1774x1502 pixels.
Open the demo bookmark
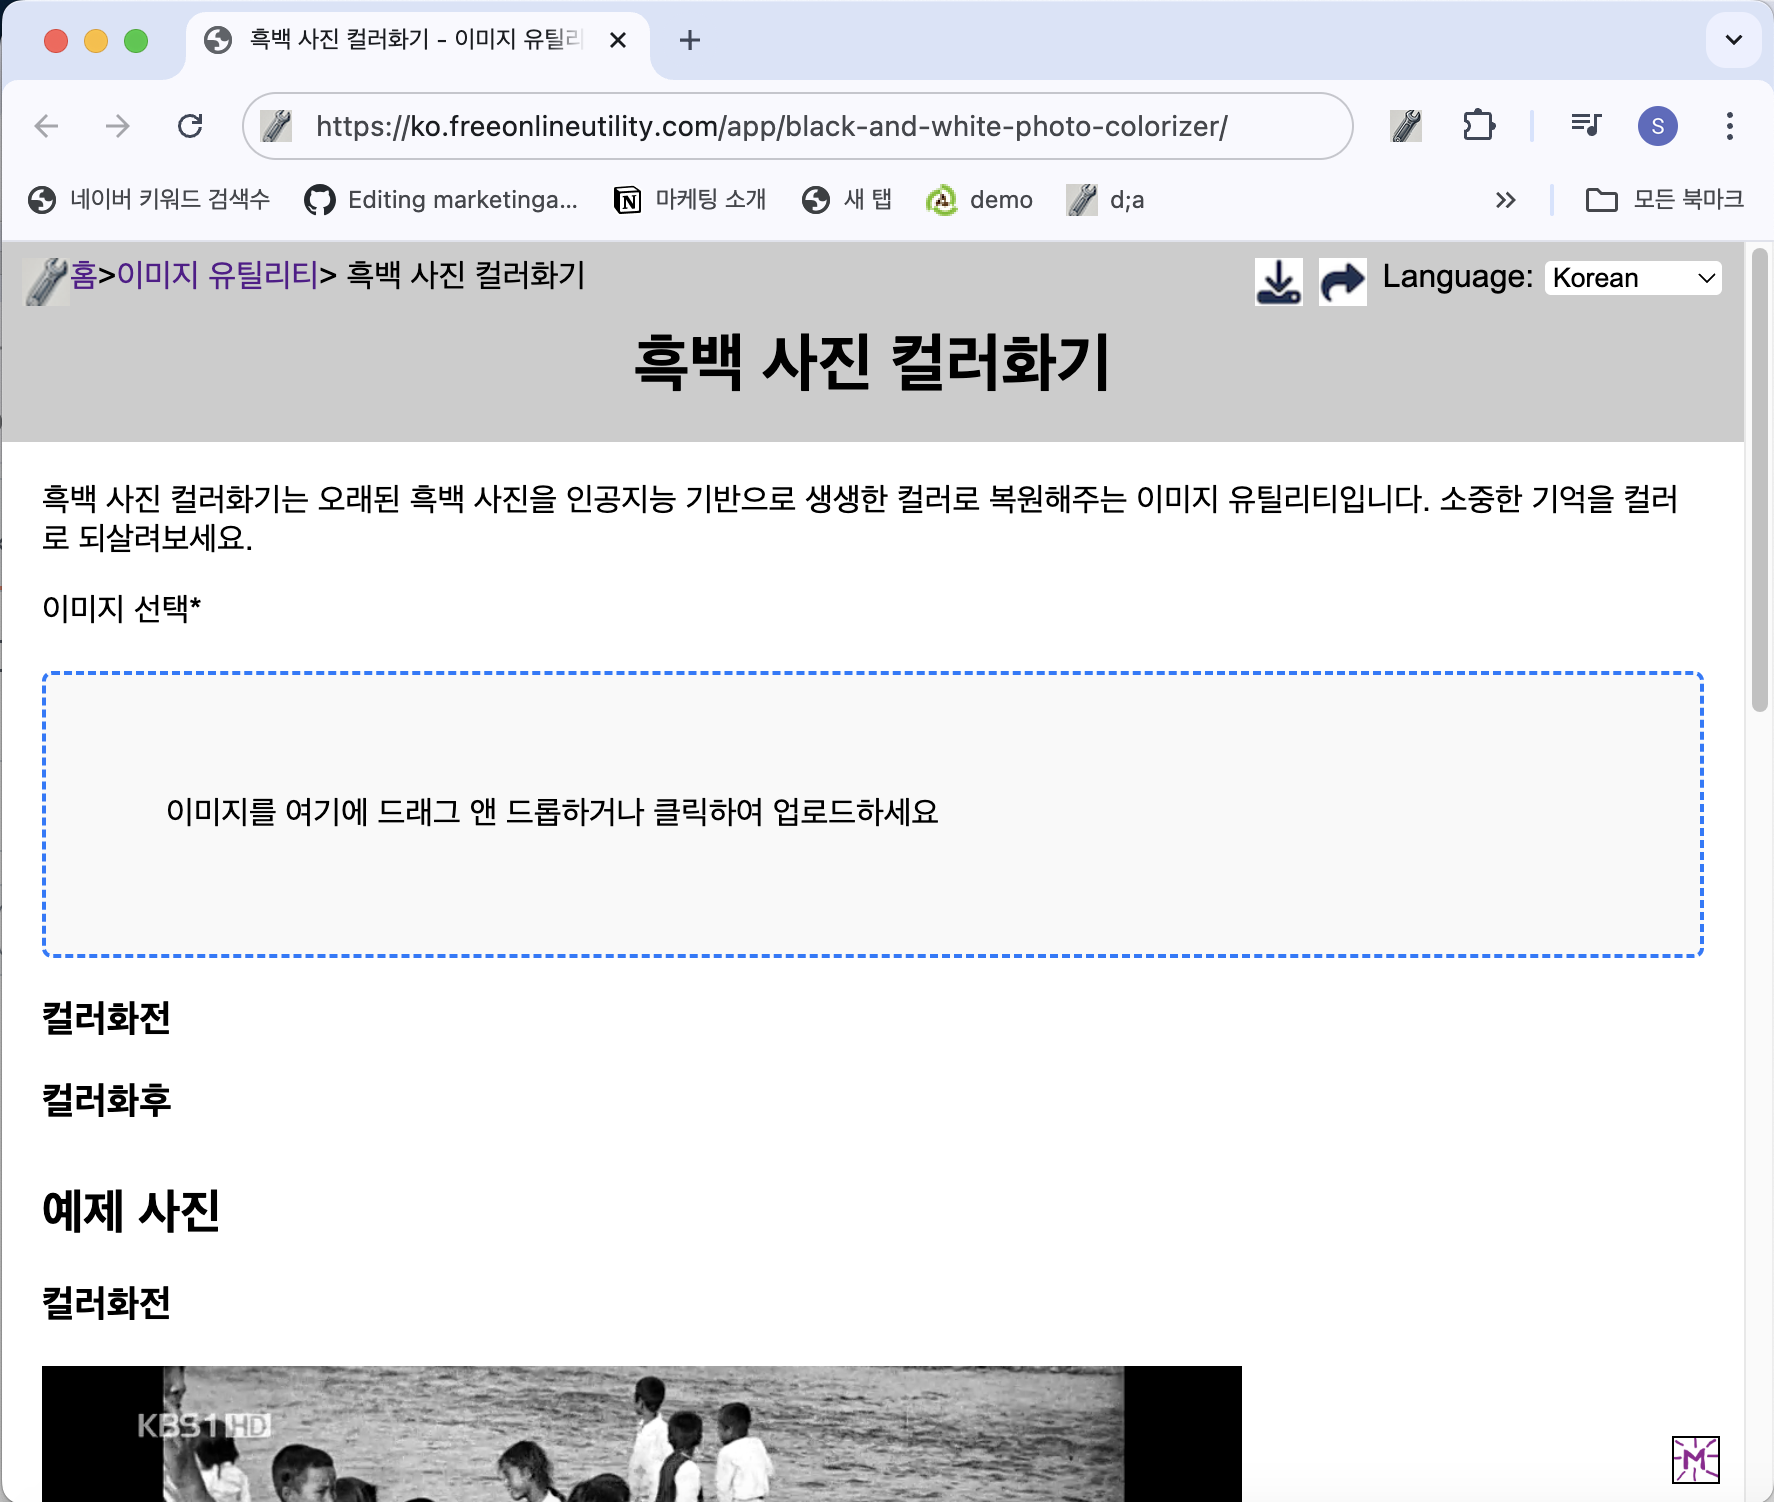pyautogui.click(x=980, y=200)
